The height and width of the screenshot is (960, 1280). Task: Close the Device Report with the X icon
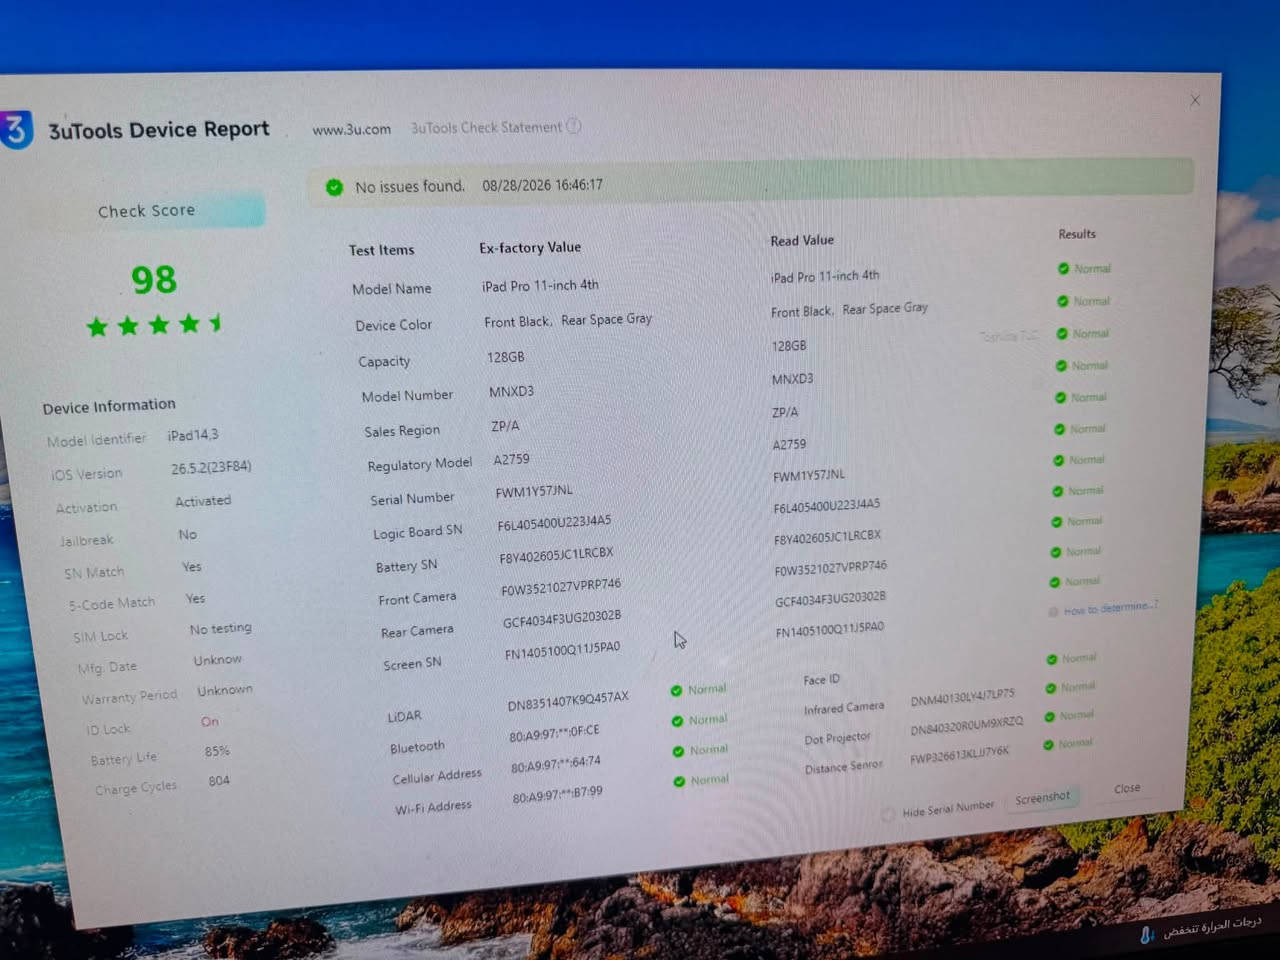click(1195, 100)
